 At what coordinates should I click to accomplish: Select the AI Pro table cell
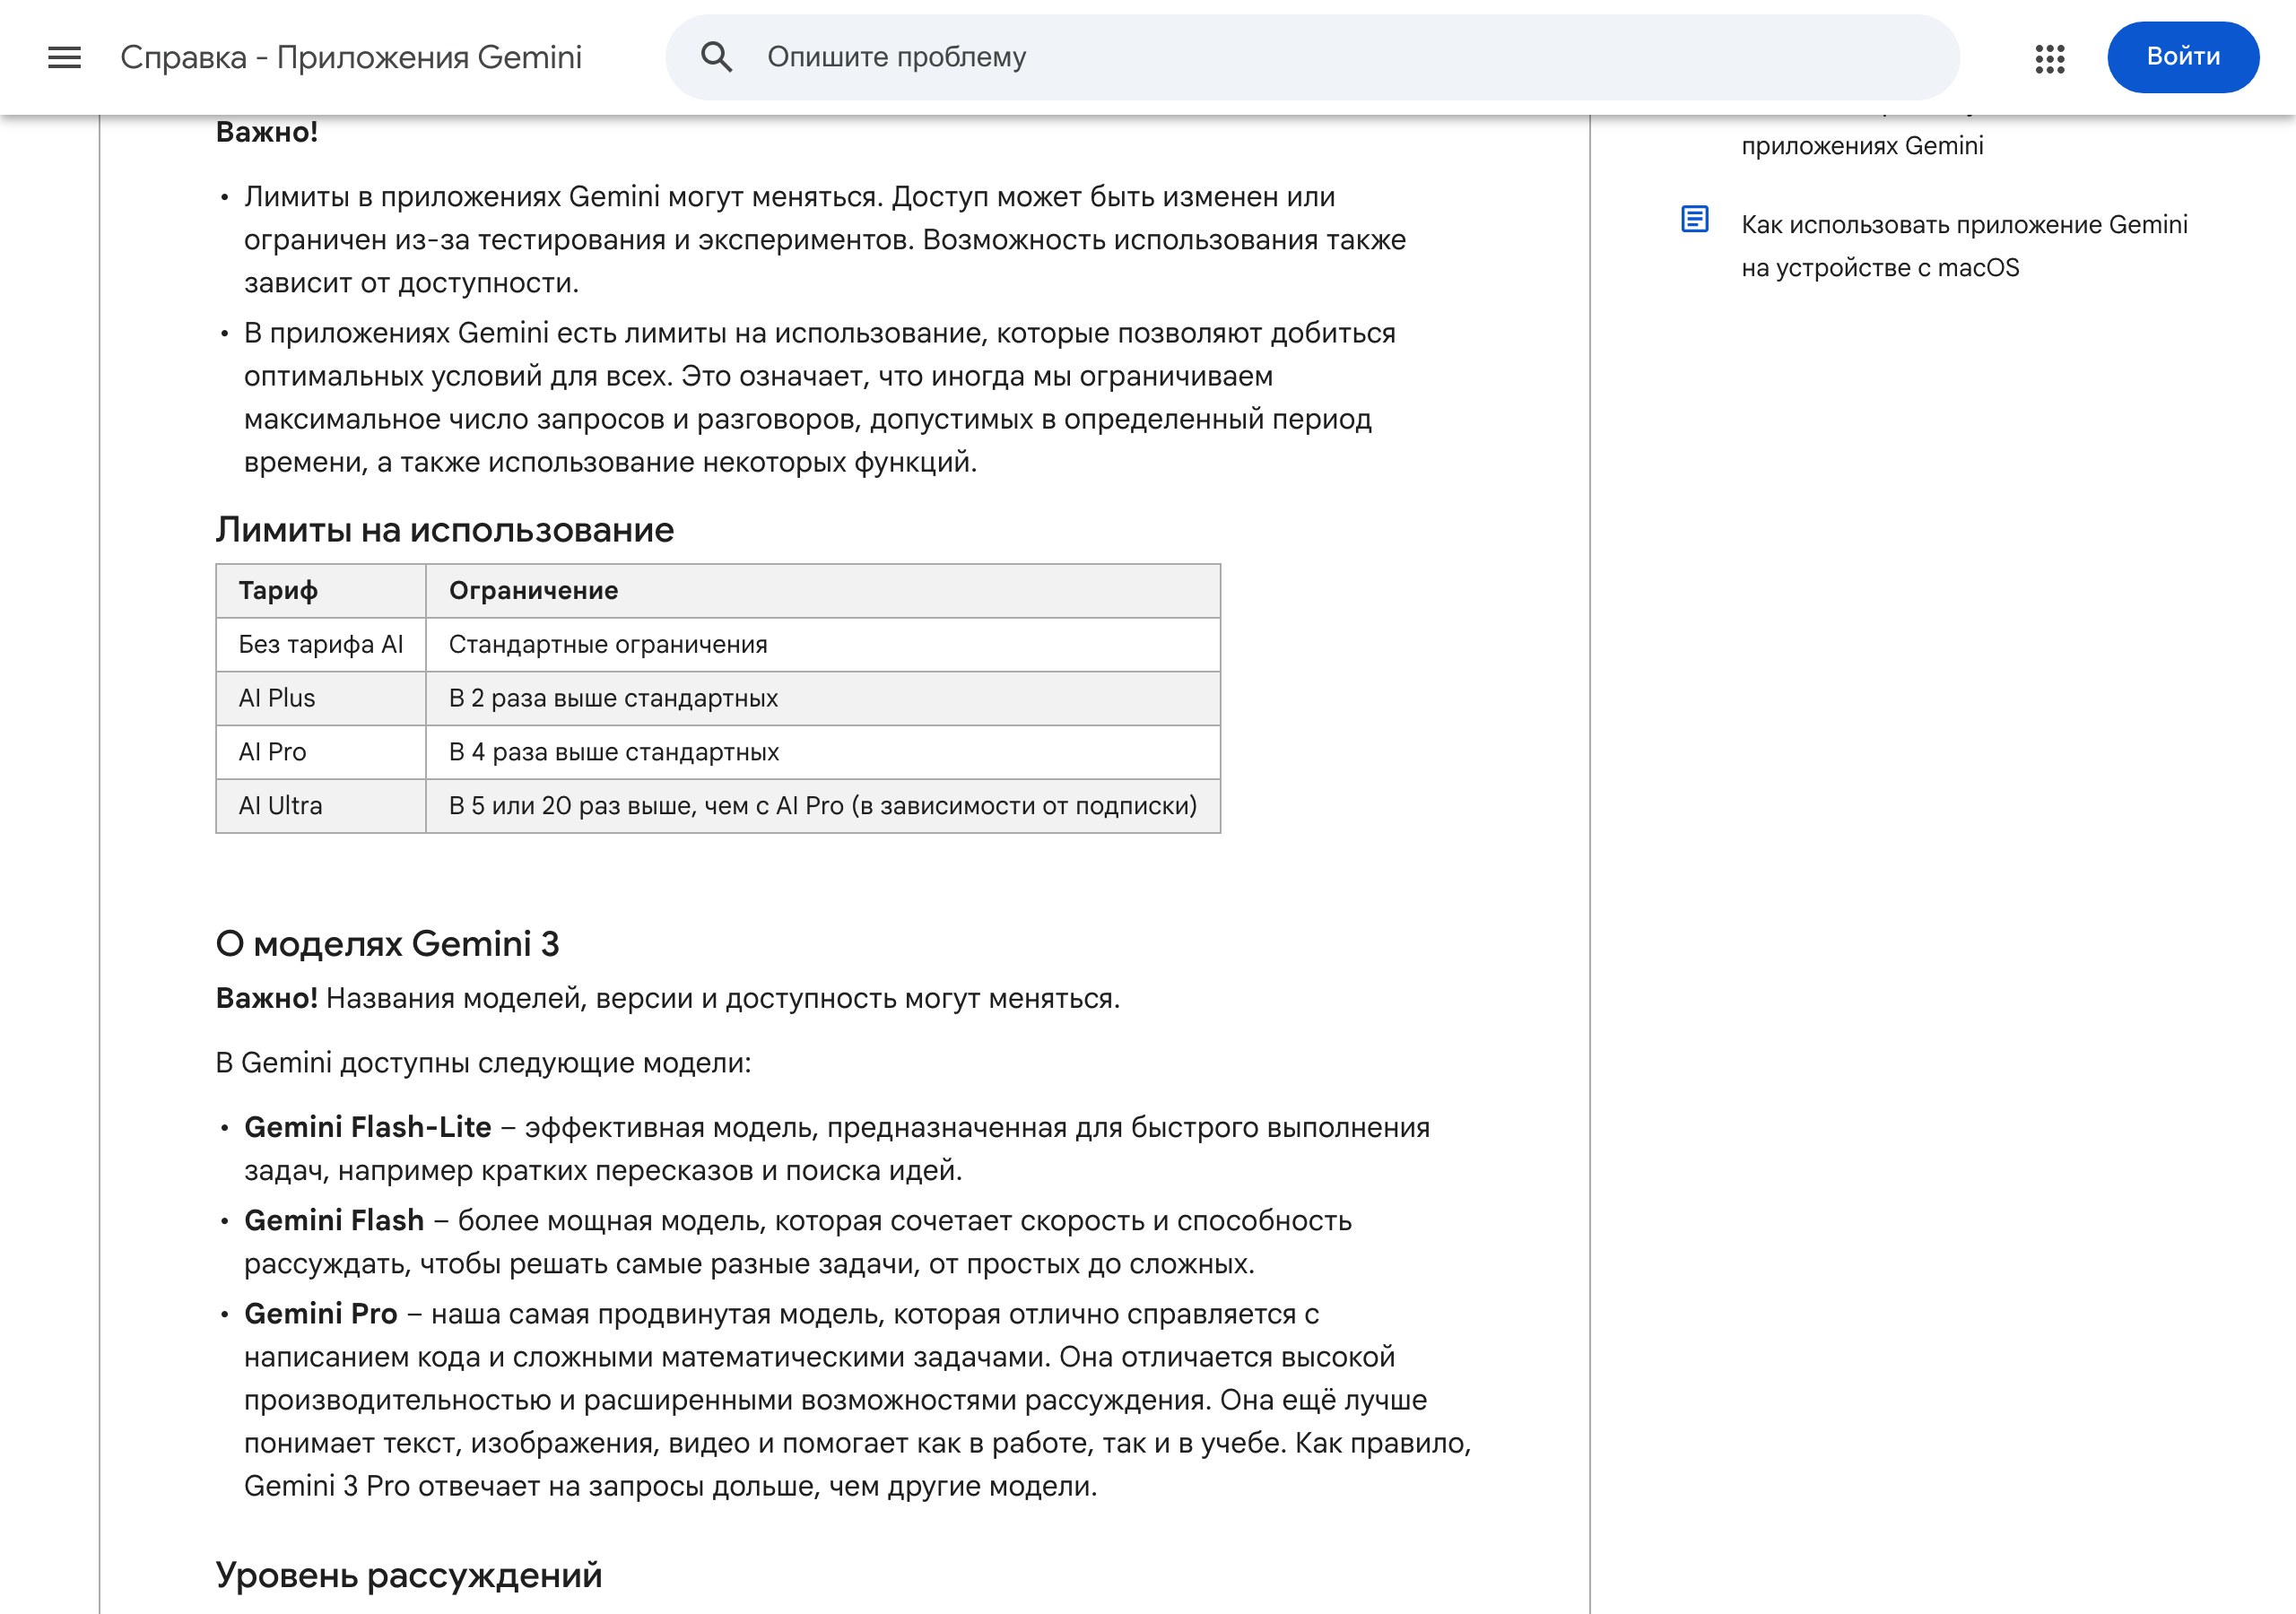click(321, 753)
